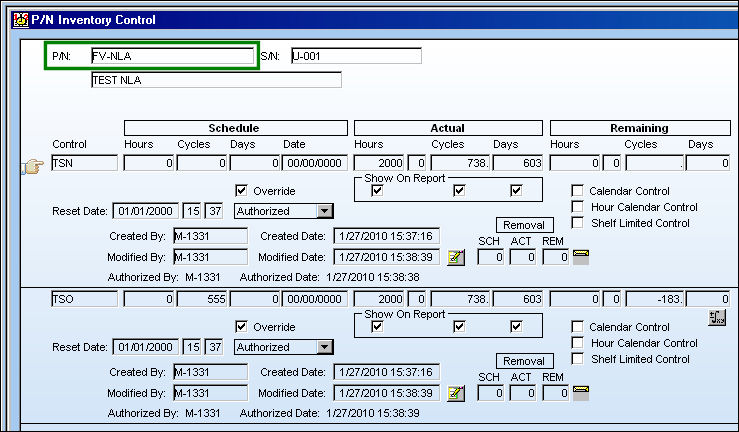Screen dimensions: 739x432
Task: Click the Removal button in TSO section
Action: (x=525, y=361)
